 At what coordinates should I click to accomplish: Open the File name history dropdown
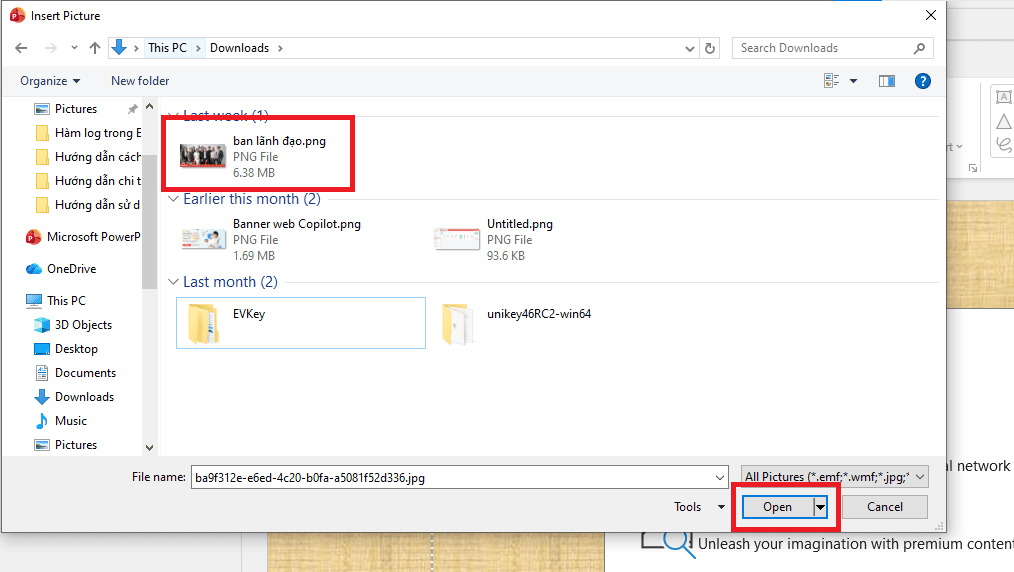click(720, 478)
